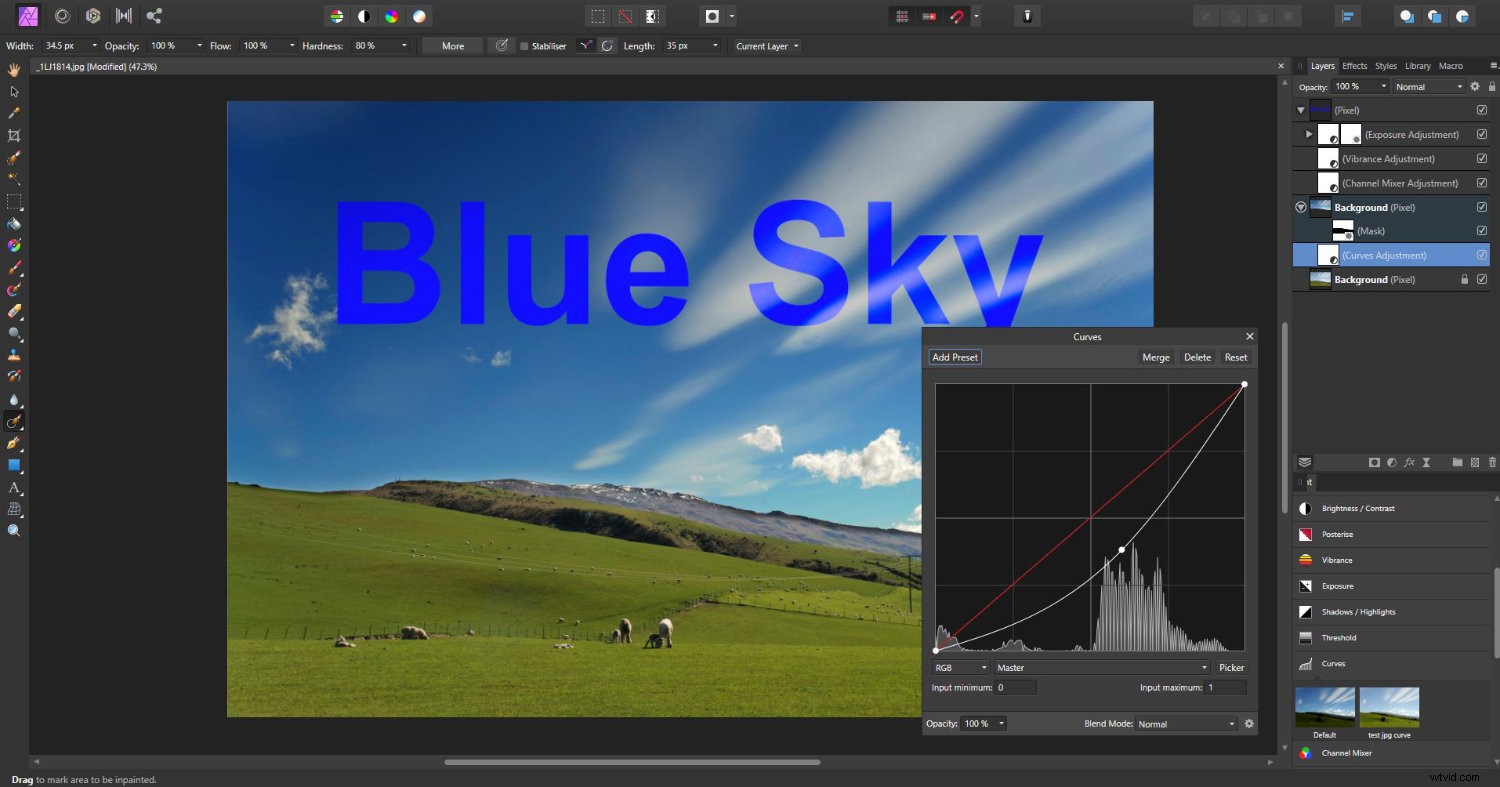Expand the Exposure Adjustment layer
The width and height of the screenshot is (1500, 787).
pyautogui.click(x=1309, y=133)
